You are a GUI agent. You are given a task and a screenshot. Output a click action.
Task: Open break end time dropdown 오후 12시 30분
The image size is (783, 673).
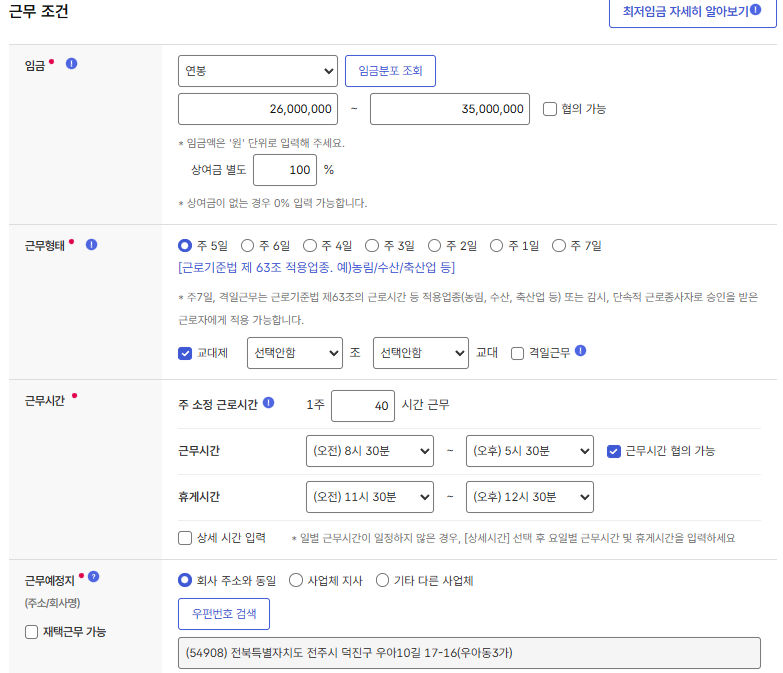pyautogui.click(x=529, y=496)
